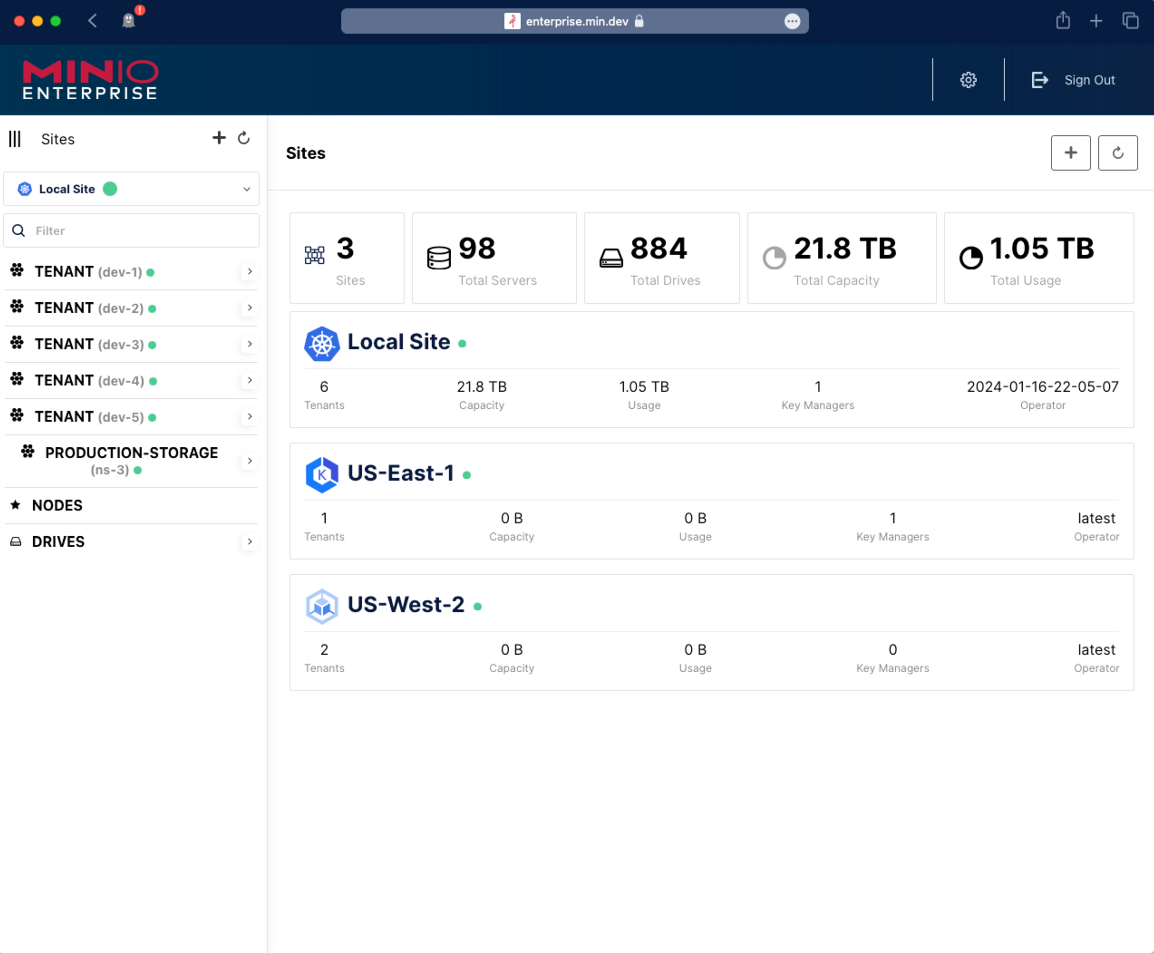Open settings via the gear icon
This screenshot has width=1154, height=953.
[x=968, y=80]
